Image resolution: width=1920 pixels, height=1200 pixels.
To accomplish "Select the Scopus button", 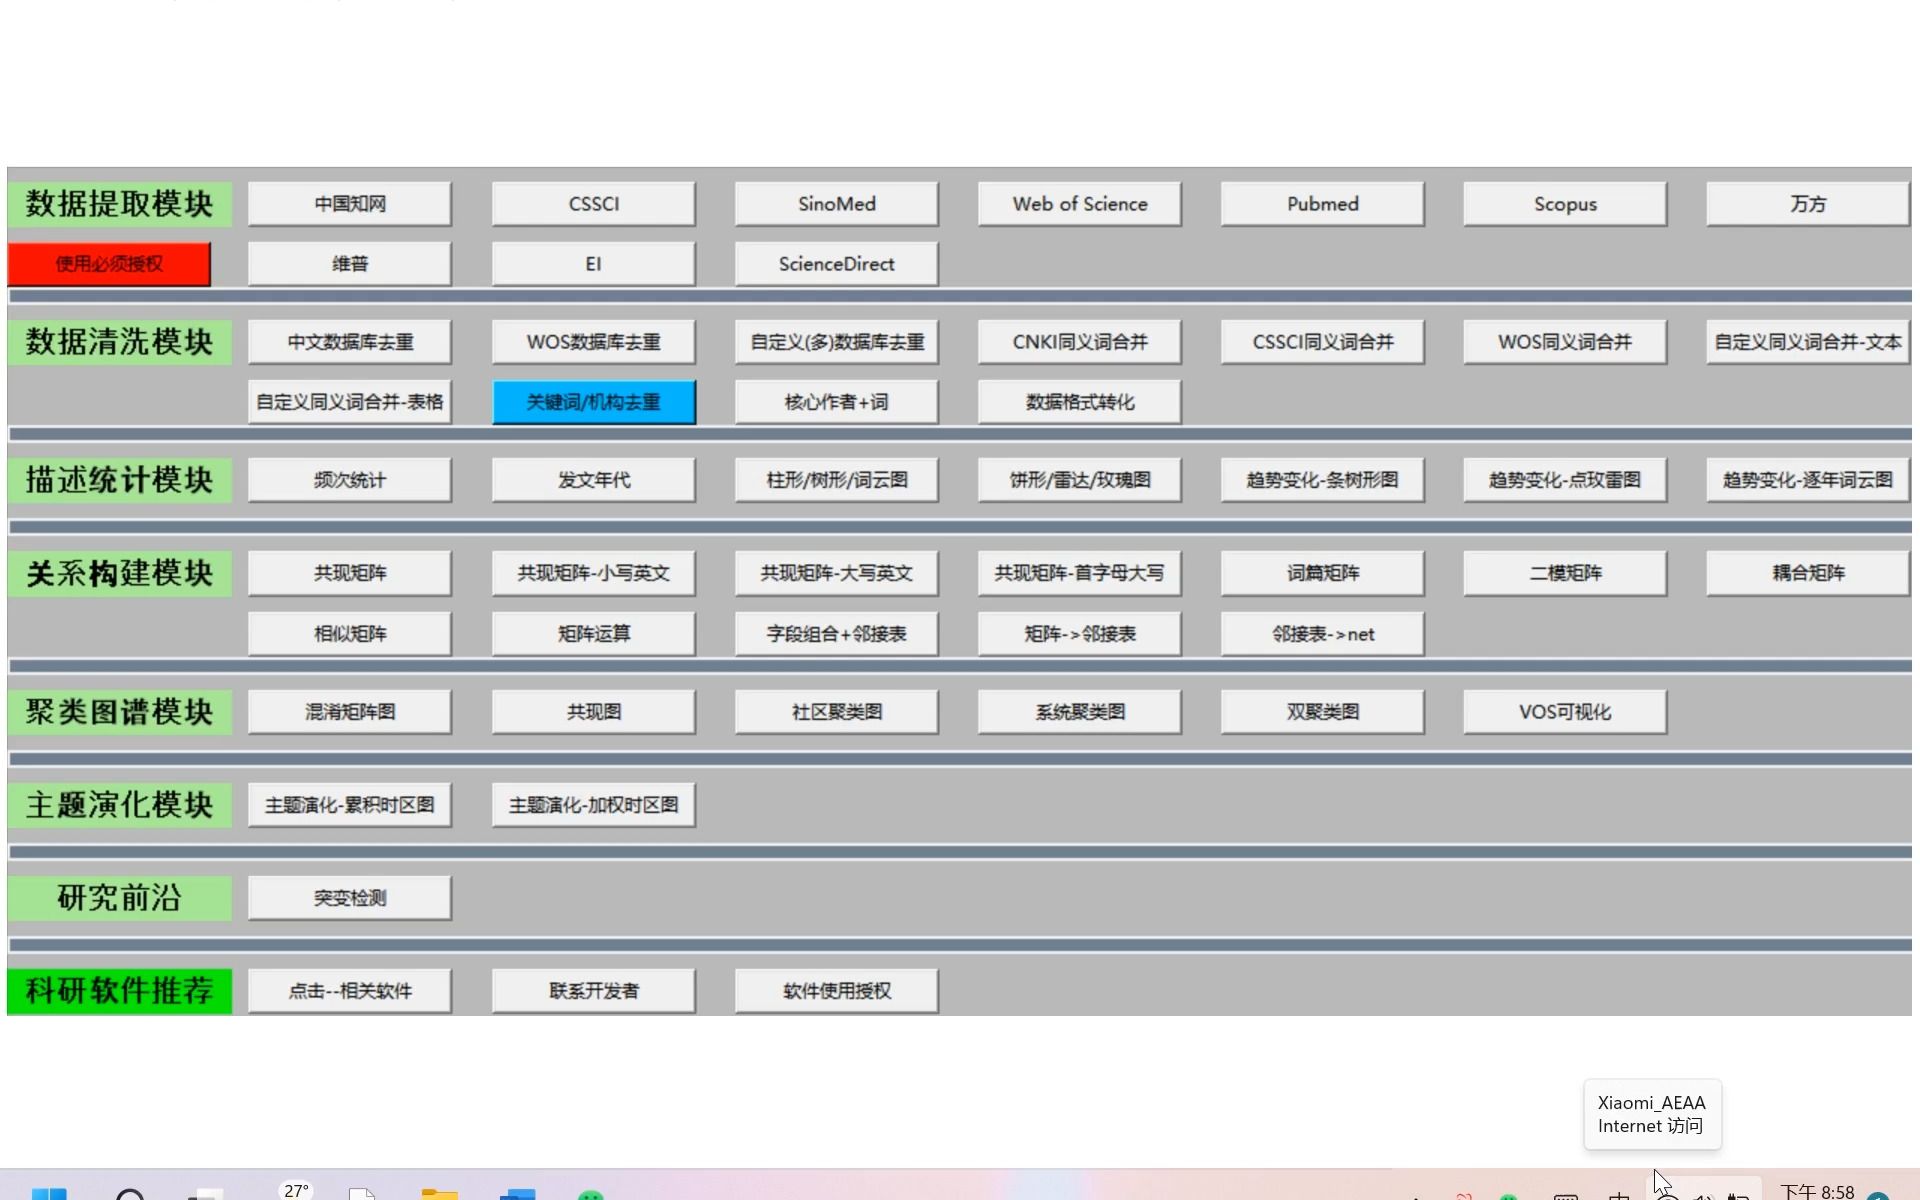I will [1566, 204].
